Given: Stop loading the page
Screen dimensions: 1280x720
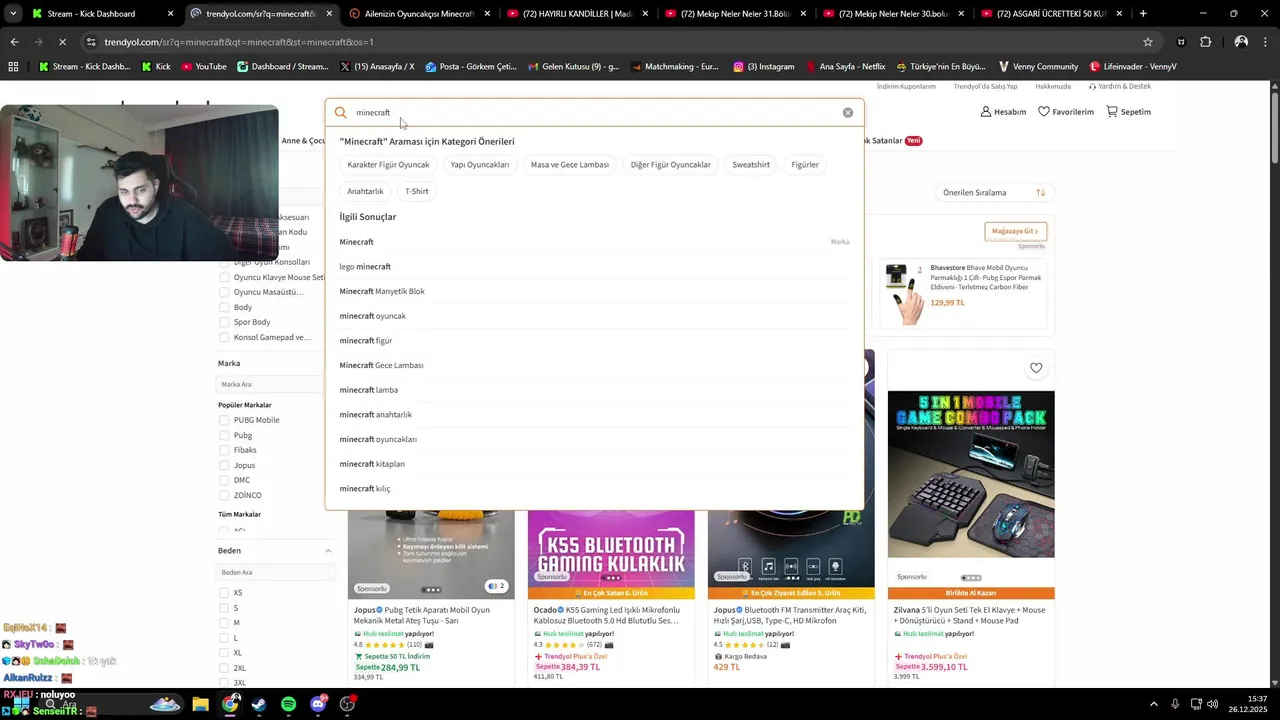Looking at the screenshot, I should coord(62,42).
